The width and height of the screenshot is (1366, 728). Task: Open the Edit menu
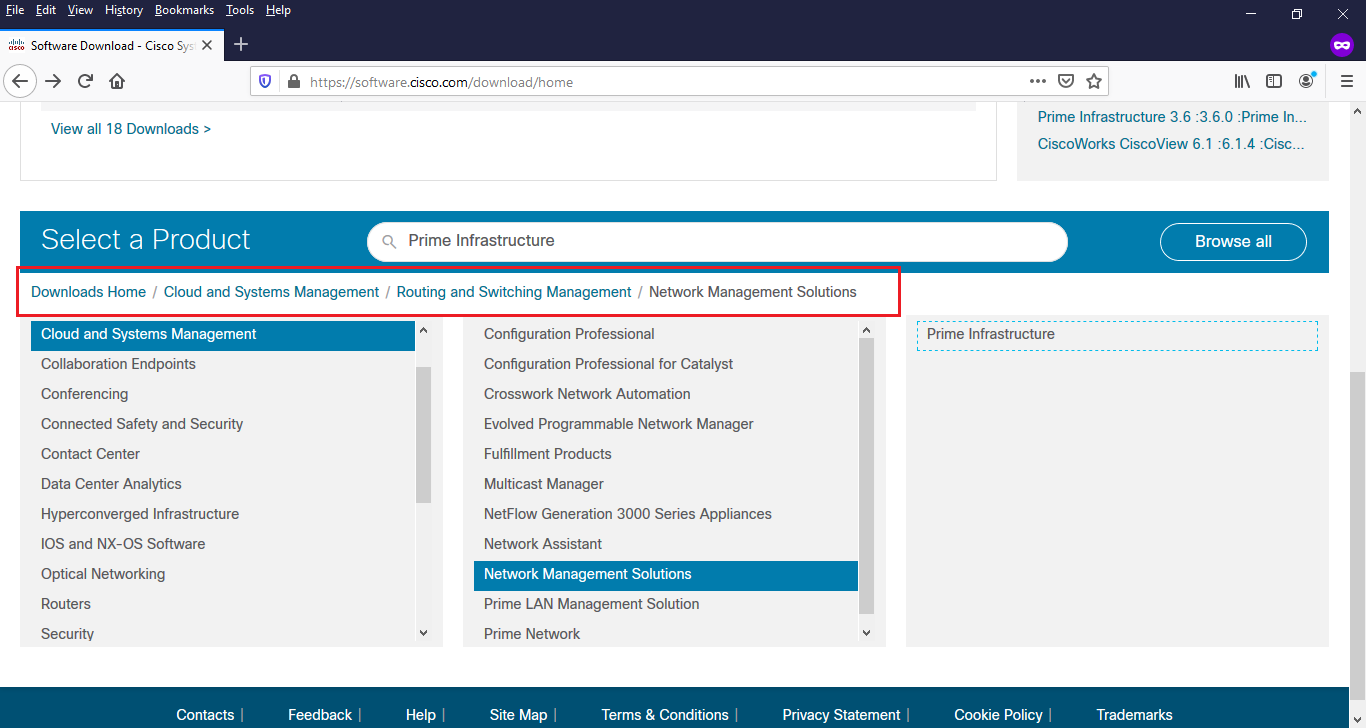[45, 10]
